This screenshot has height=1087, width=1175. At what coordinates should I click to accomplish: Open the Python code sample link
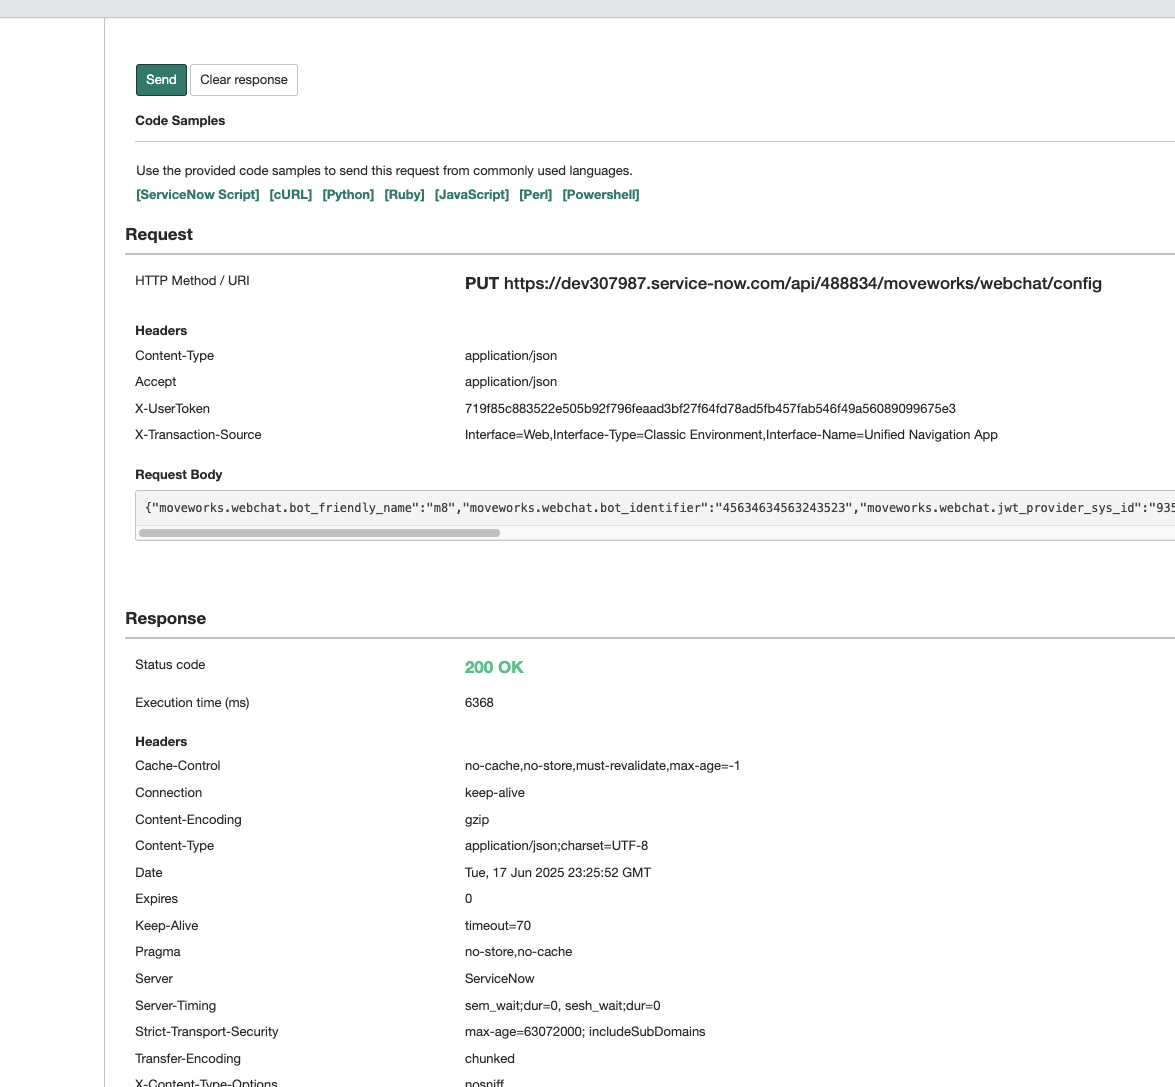[x=348, y=195]
